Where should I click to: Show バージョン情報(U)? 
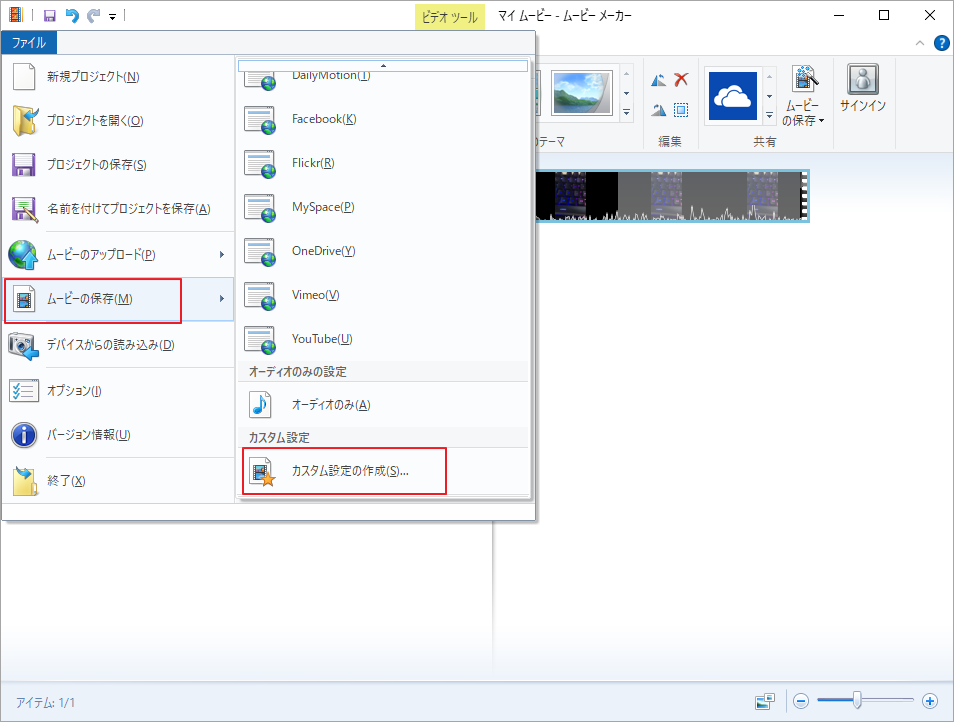click(x=118, y=435)
